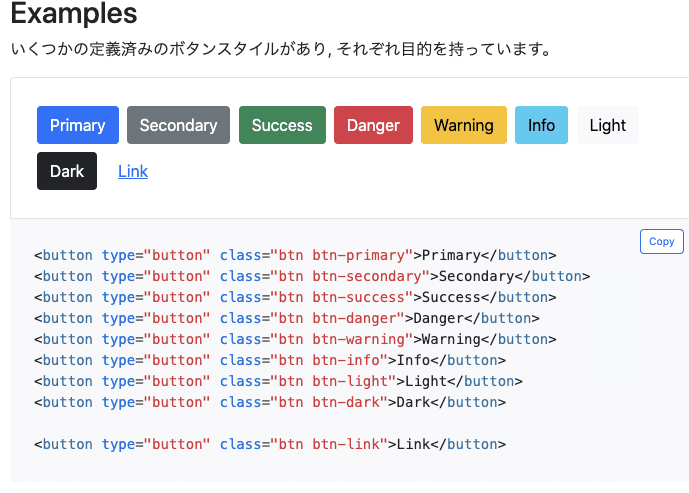Click the btn-danger code line
Screen dimensions: 689x493
[x=286, y=319]
